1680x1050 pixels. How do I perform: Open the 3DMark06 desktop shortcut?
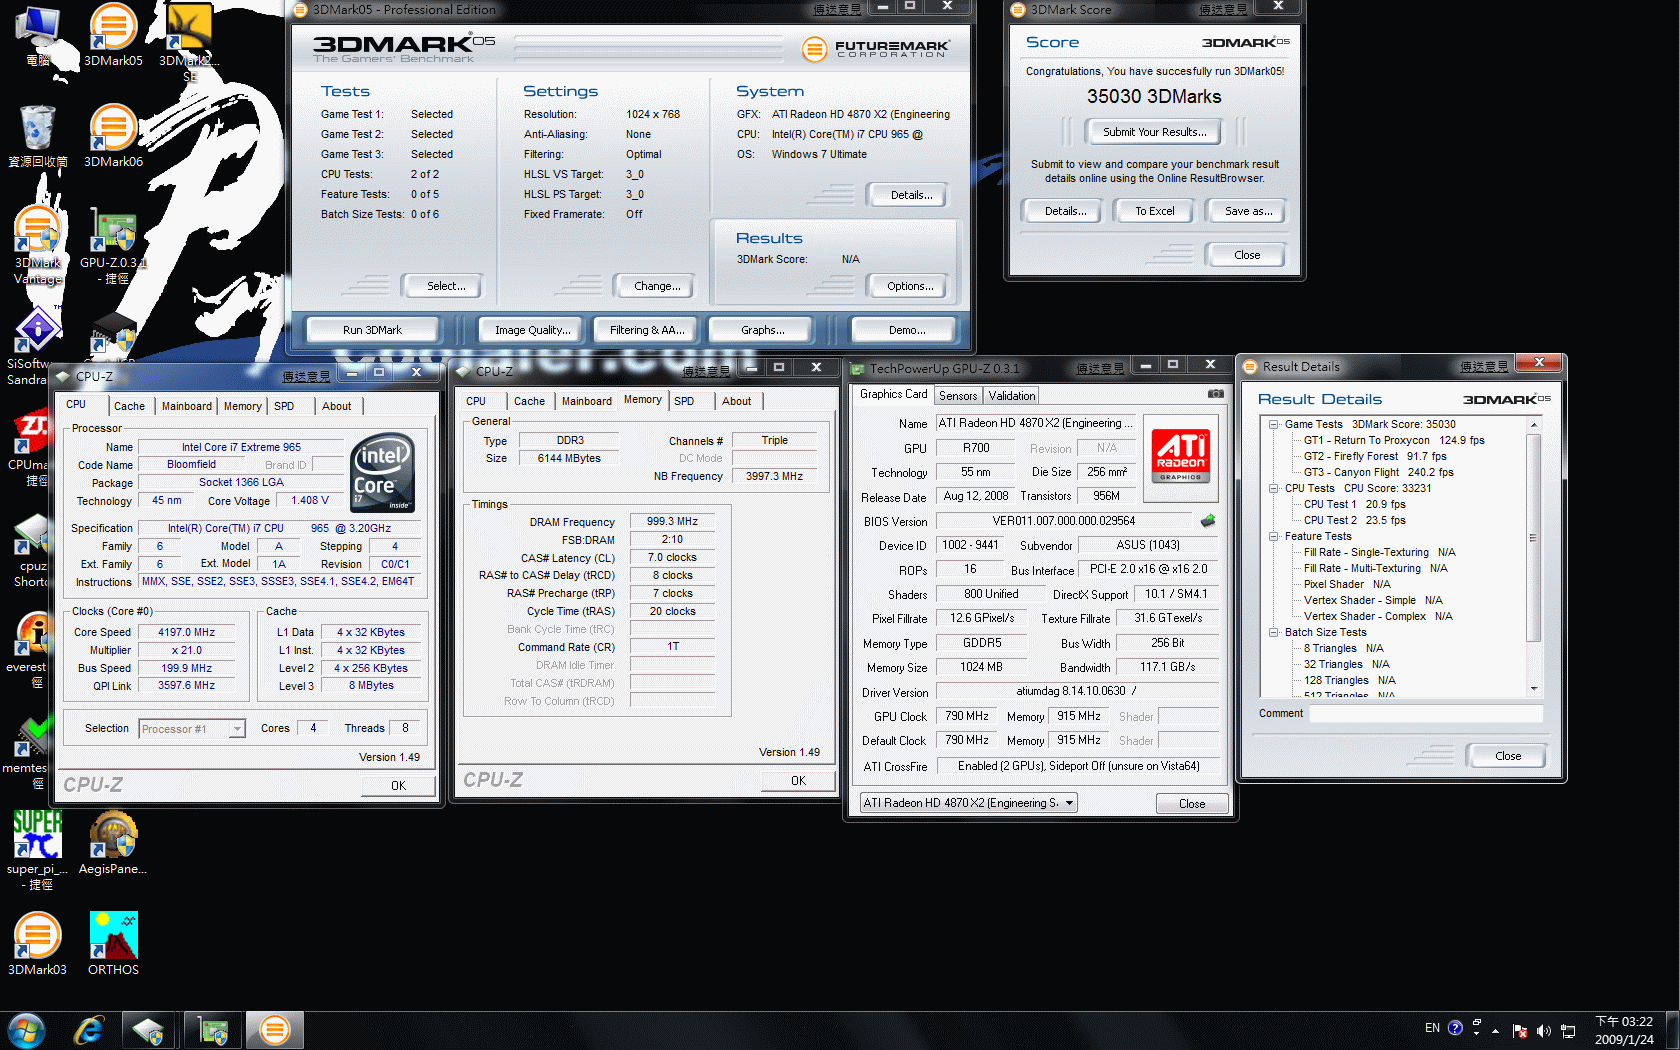coord(113,135)
